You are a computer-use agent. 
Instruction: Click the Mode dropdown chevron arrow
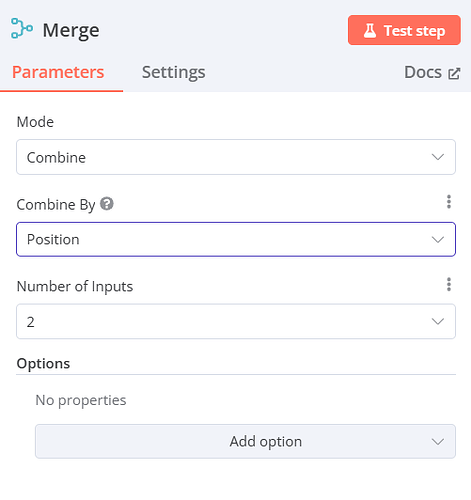coord(438,157)
